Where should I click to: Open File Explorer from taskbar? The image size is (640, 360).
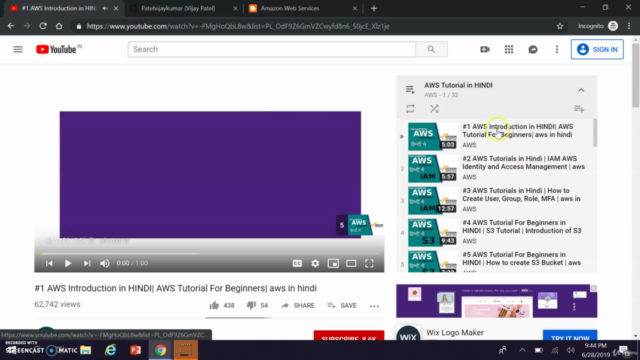85,350
